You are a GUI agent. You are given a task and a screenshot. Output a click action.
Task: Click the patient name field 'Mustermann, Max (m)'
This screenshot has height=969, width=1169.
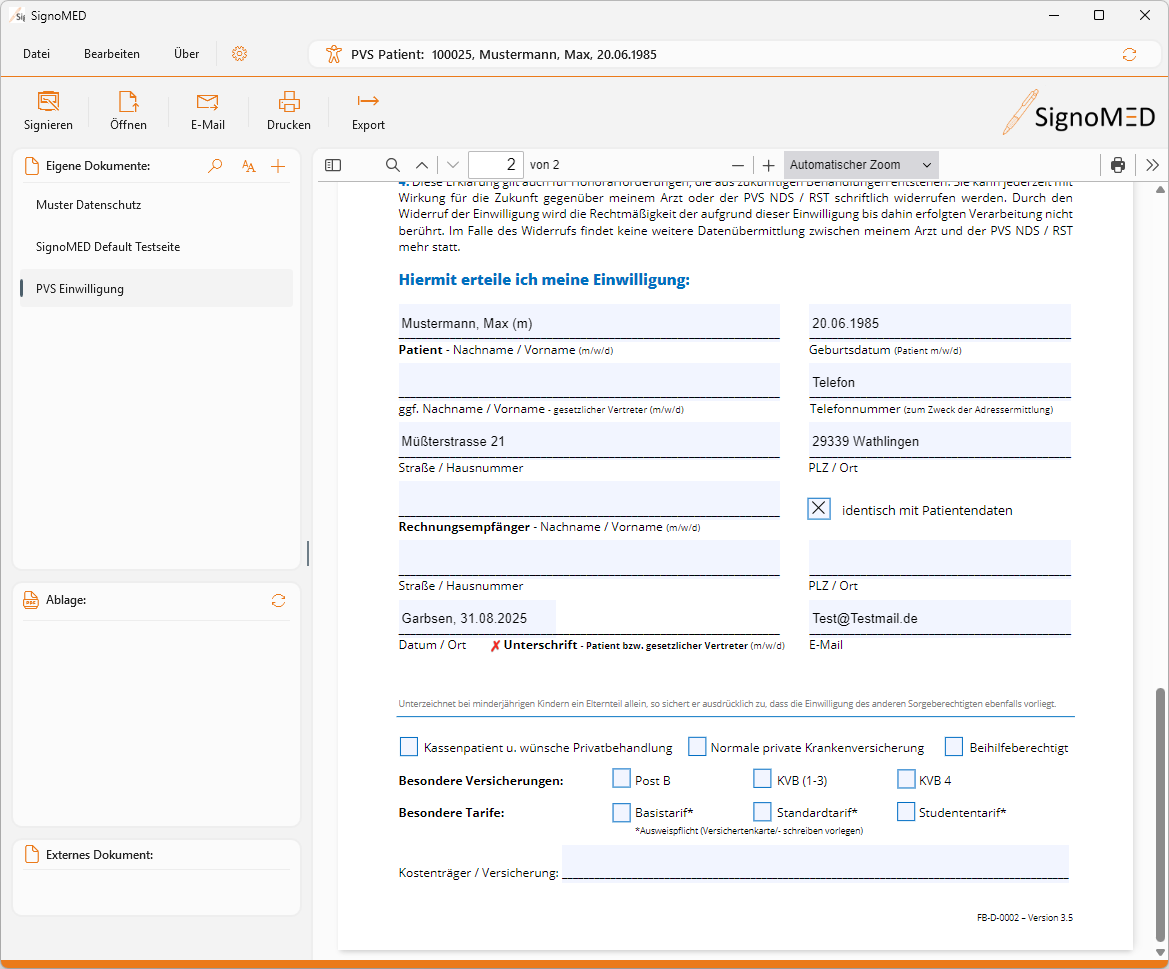pyautogui.click(x=589, y=322)
